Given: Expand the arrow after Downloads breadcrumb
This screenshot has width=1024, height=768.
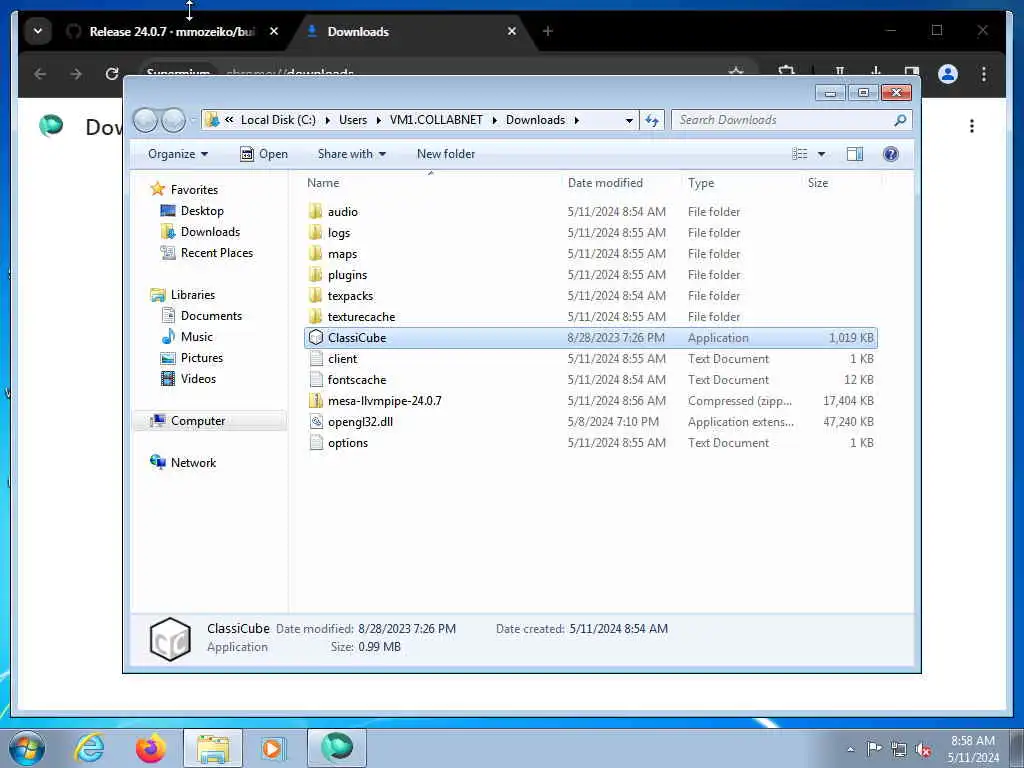Looking at the screenshot, I should point(577,120).
